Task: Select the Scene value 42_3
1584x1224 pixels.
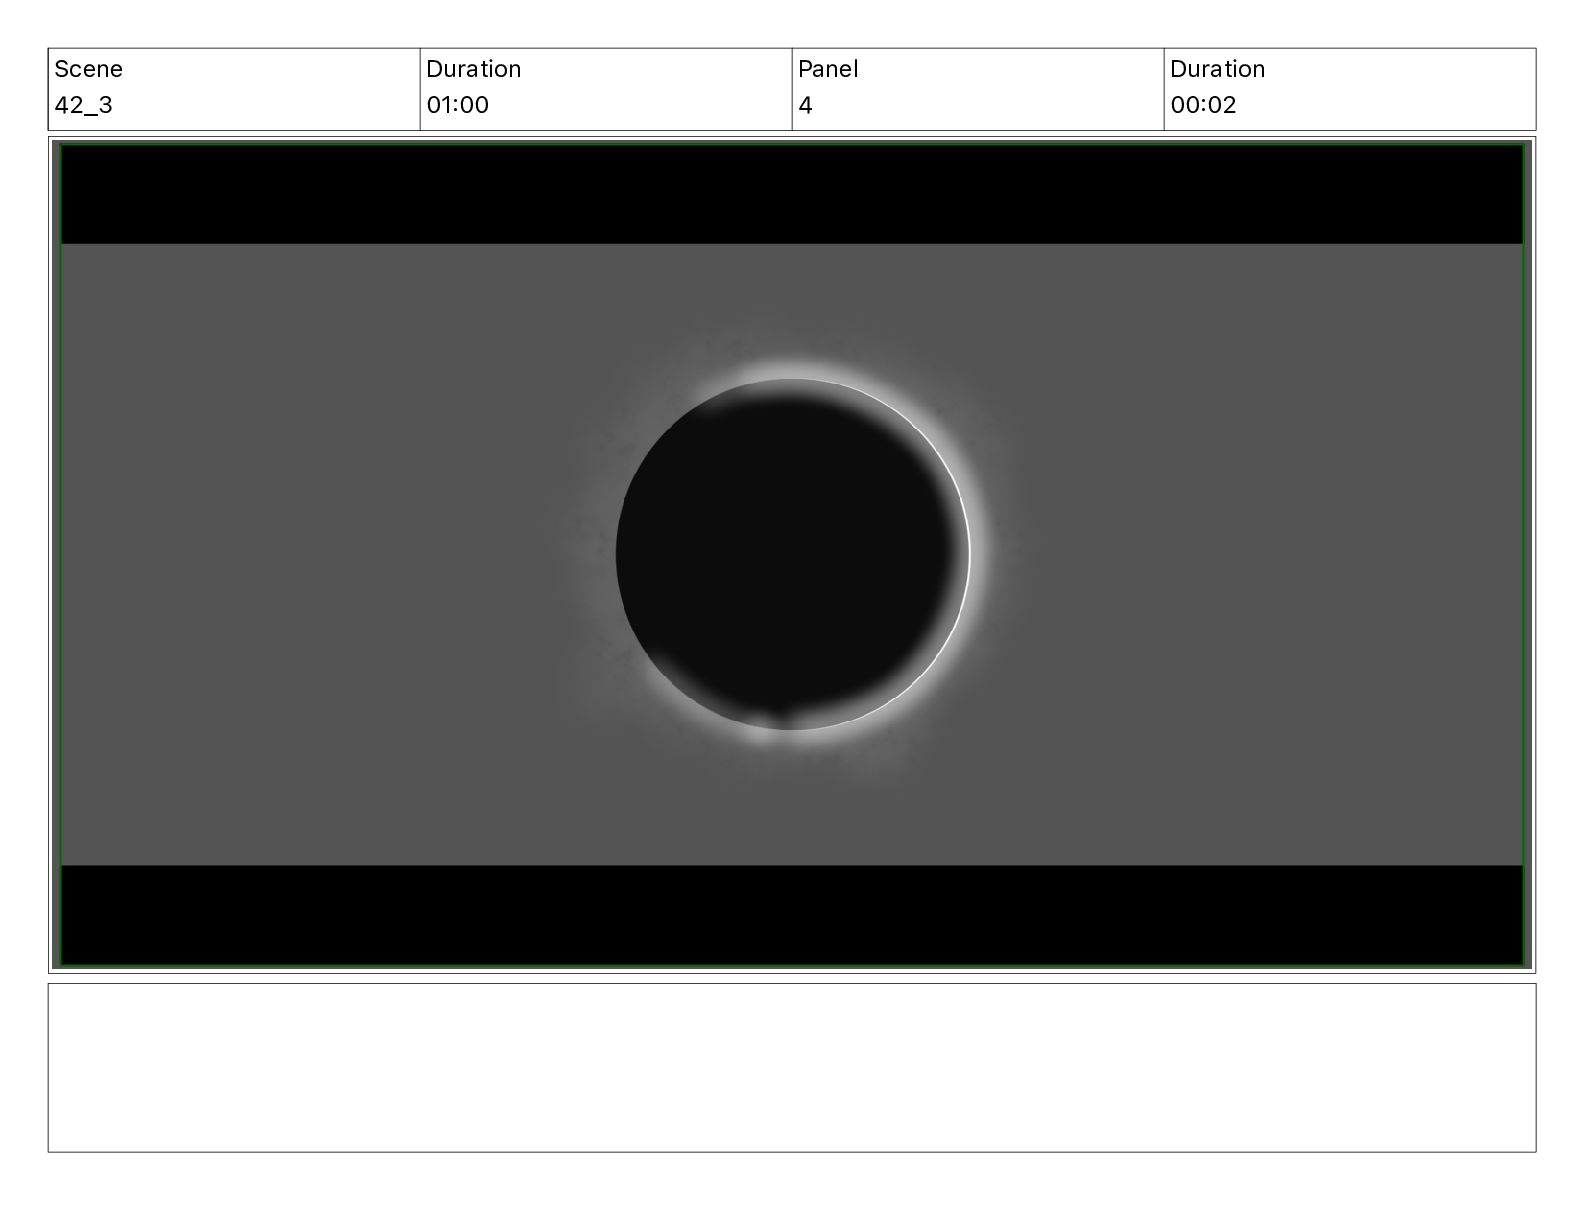Action: pos(83,105)
